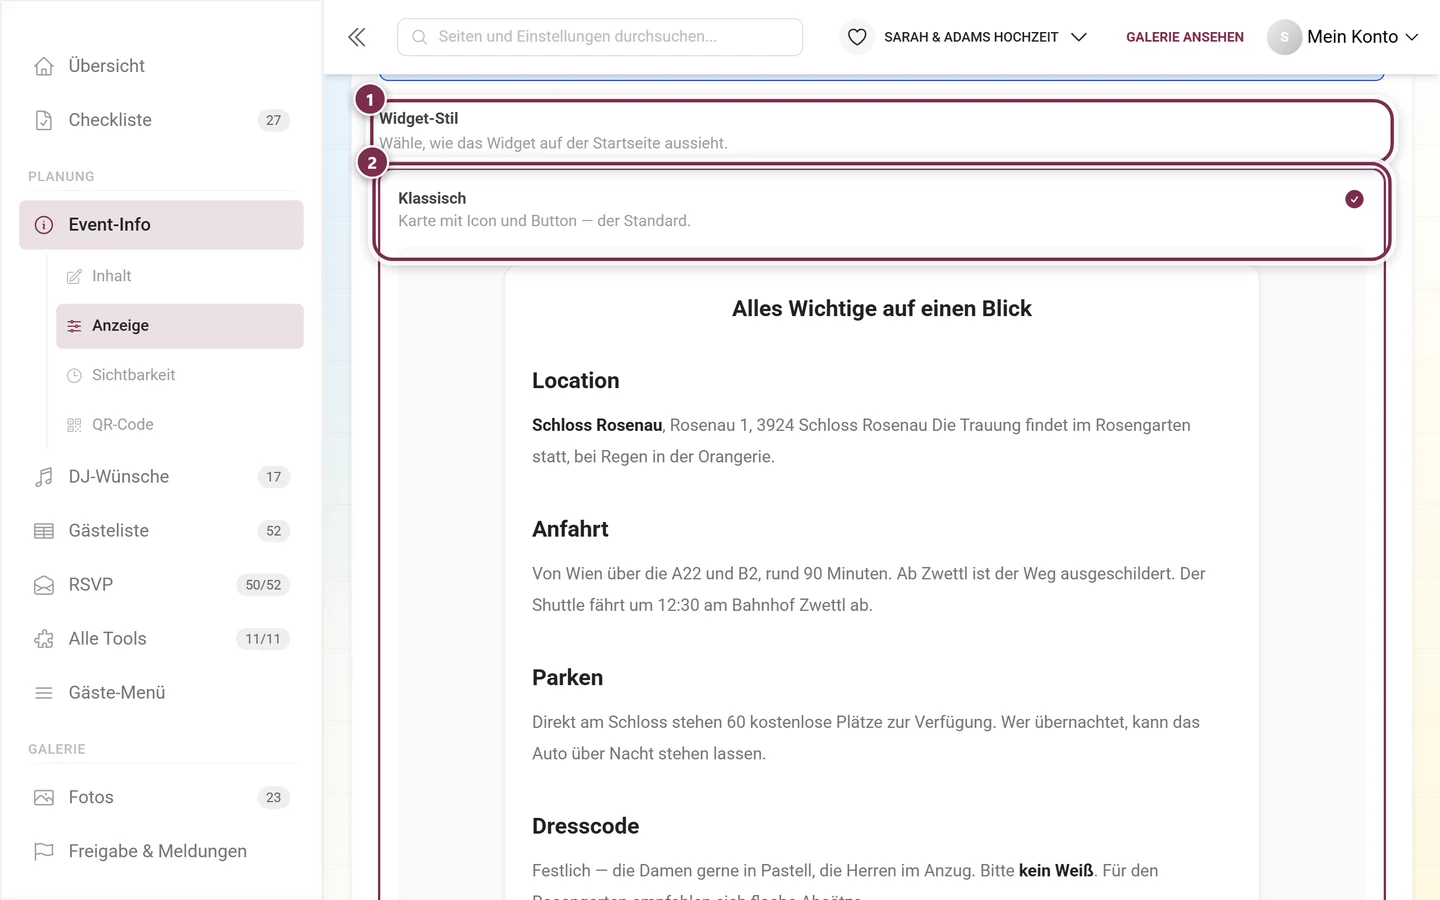The height and width of the screenshot is (900, 1440).
Task: Click the Sichtbarkeit clock icon
Action: tap(74, 376)
